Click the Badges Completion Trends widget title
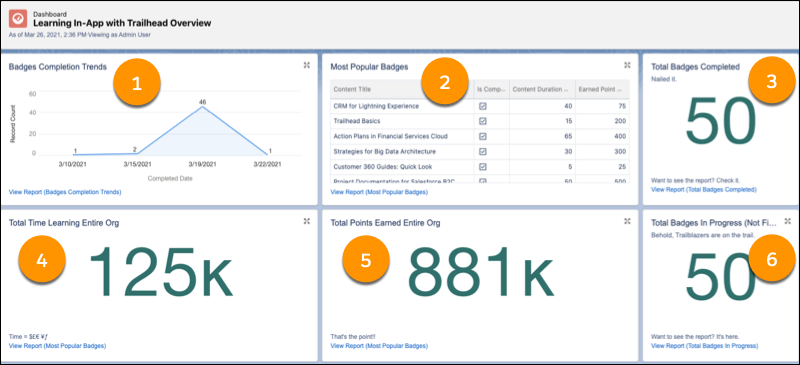Image resolution: width=800 pixels, height=365 pixels. (x=58, y=66)
